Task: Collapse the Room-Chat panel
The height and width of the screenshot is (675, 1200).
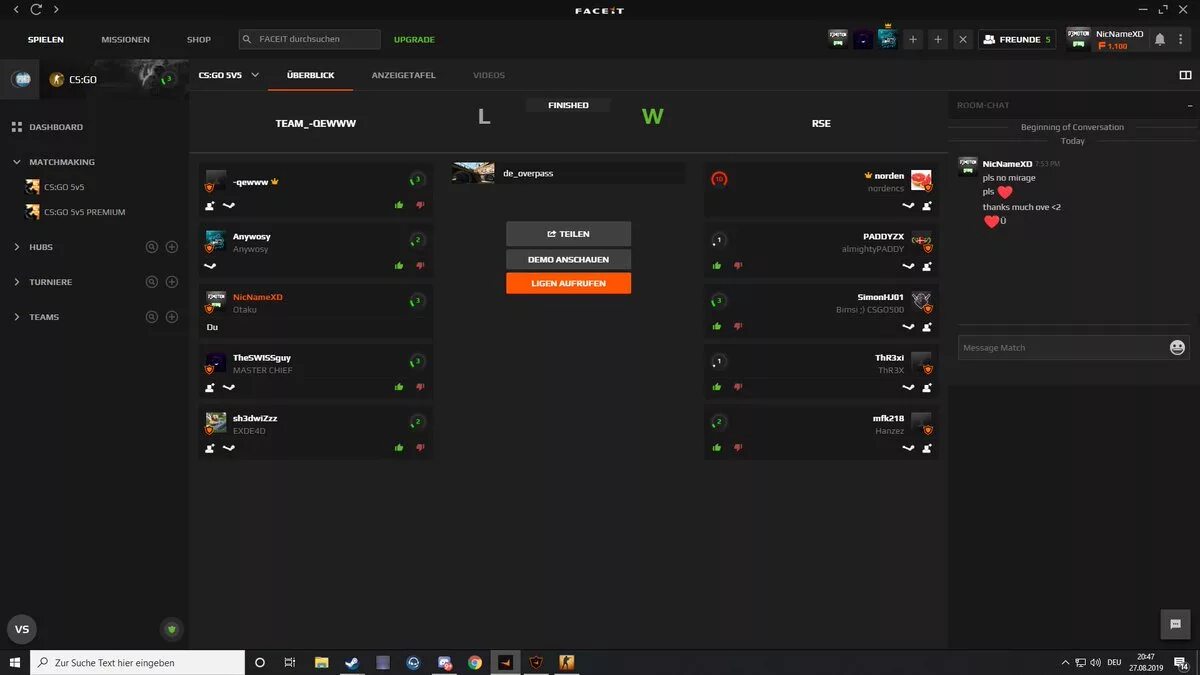Action: (x=1189, y=105)
